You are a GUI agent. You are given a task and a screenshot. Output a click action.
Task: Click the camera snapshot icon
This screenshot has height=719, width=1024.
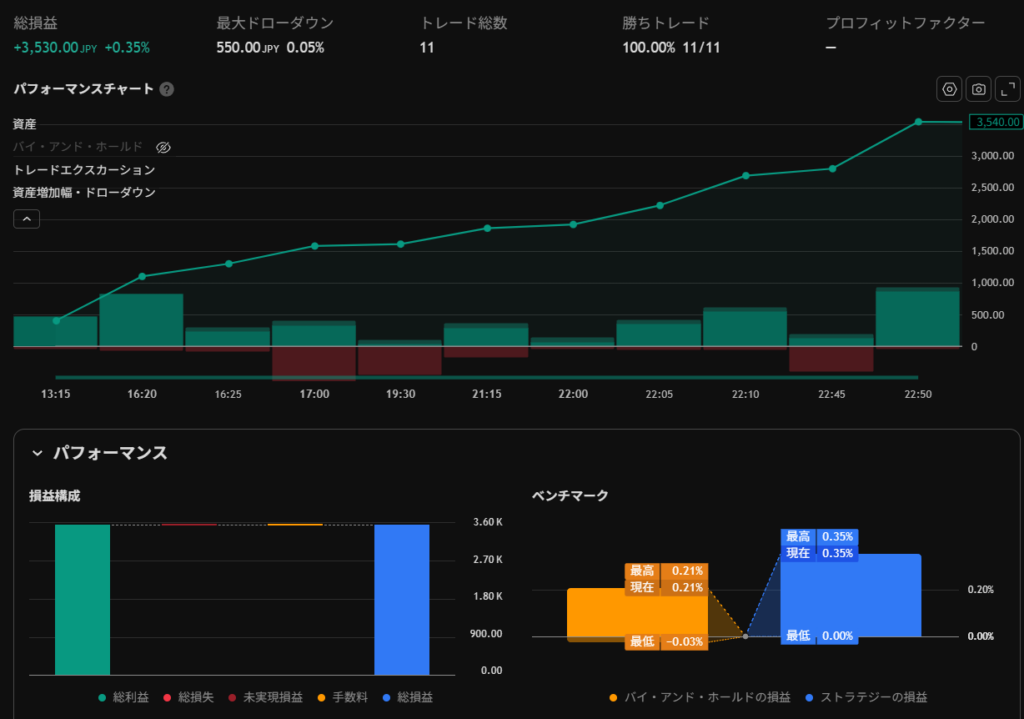[x=979, y=89]
